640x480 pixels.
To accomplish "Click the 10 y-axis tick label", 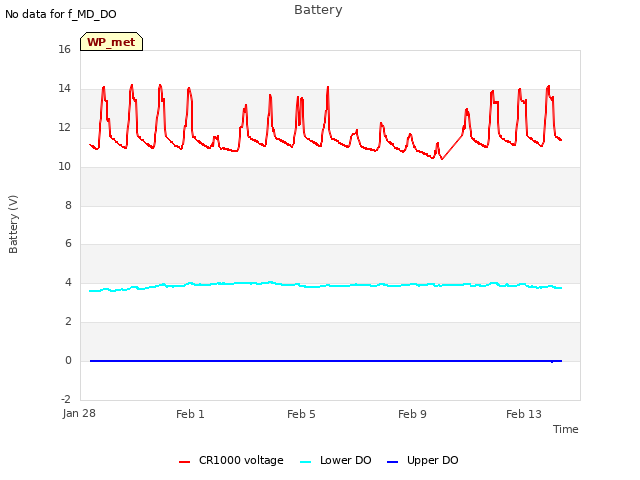I will point(64,166).
